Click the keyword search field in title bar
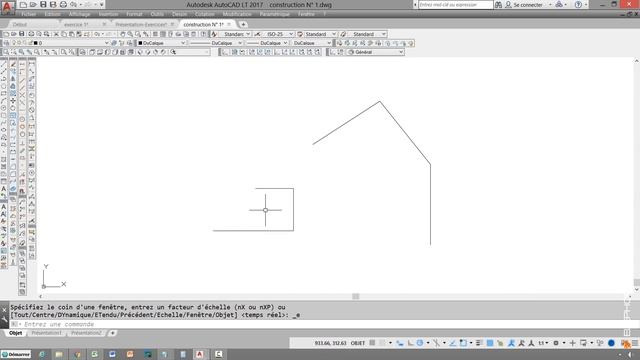Viewport: 640px width, 360px height. pyautogui.click(x=456, y=5)
